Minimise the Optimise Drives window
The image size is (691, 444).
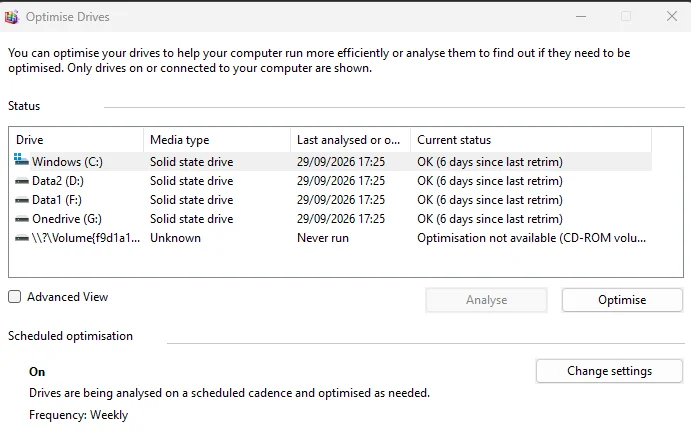coord(581,17)
